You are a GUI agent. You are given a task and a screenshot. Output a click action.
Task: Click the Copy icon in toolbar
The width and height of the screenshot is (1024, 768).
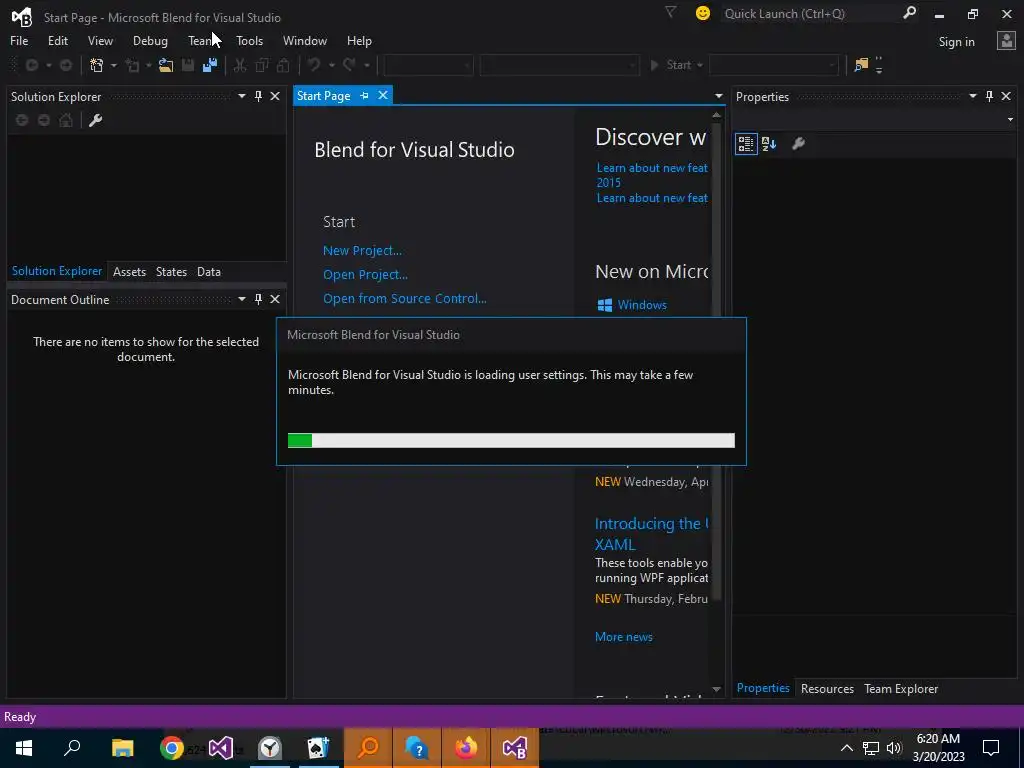[262, 65]
